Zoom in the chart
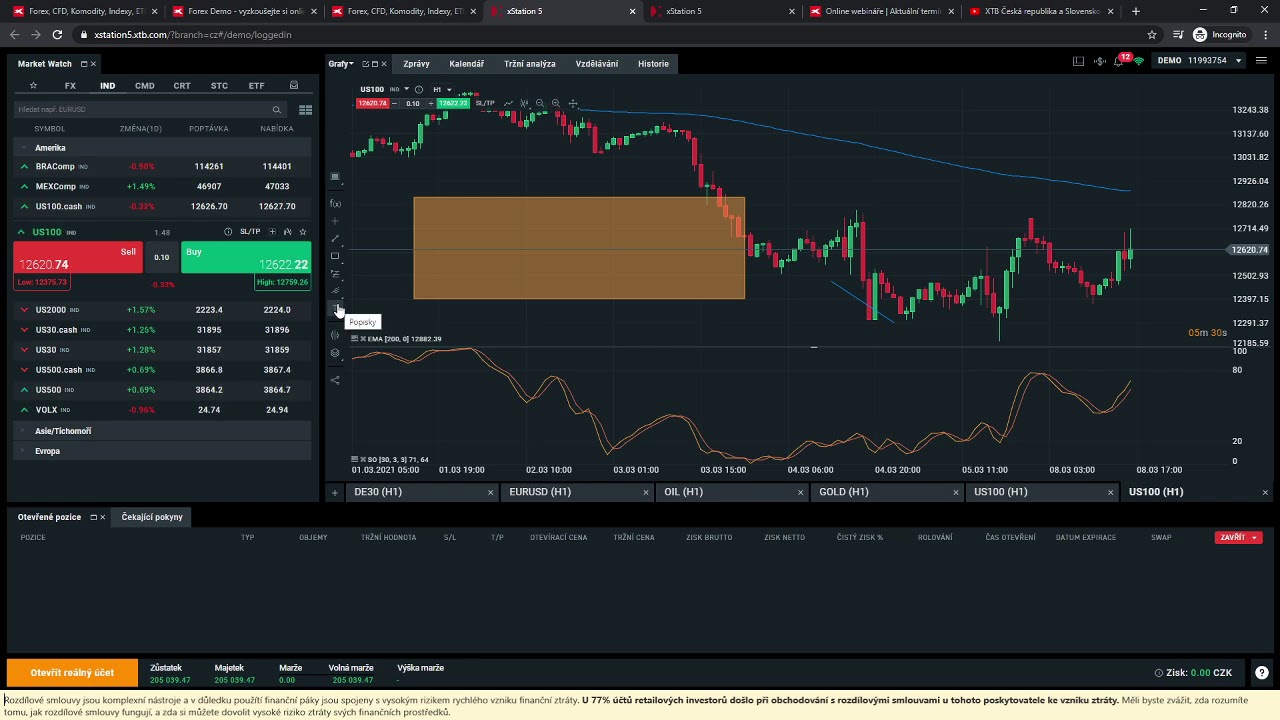The width and height of the screenshot is (1280, 720). coord(556,103)
